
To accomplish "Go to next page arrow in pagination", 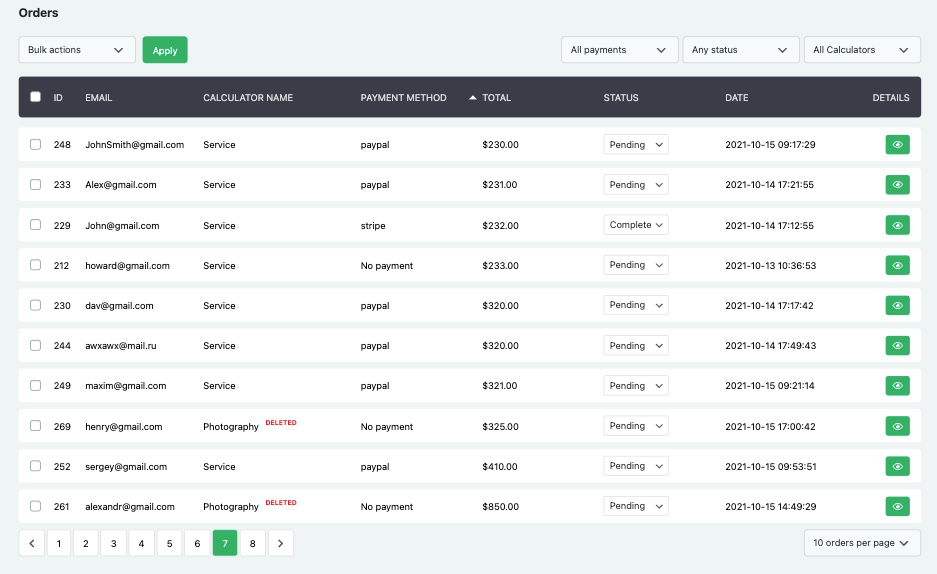I will pos(281,543).
